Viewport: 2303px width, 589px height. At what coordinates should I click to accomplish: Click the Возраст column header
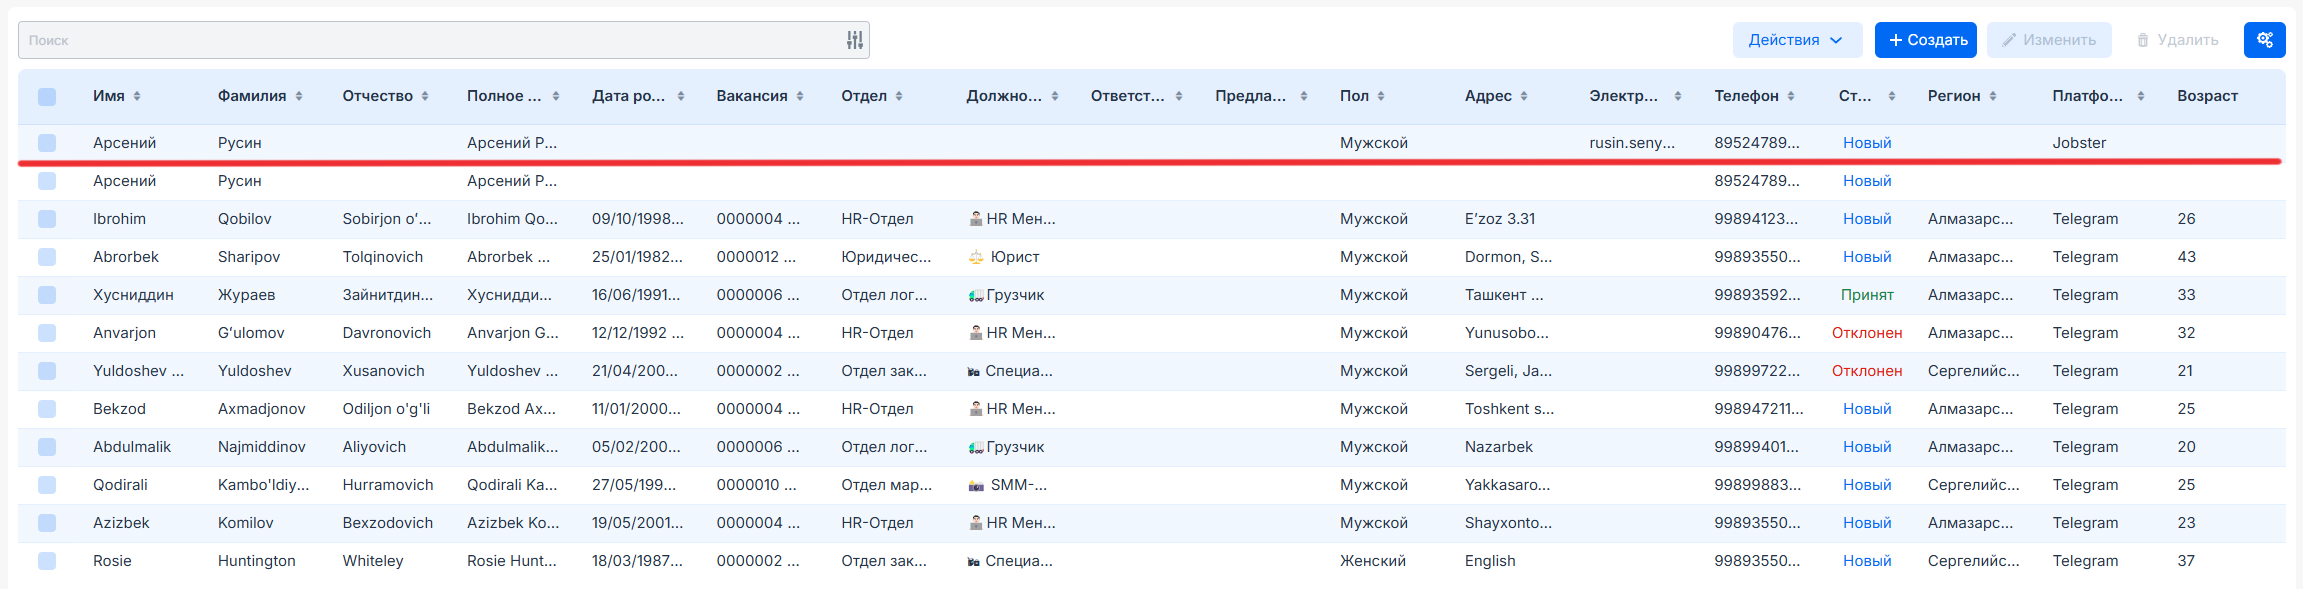(x=2207, y=96)
